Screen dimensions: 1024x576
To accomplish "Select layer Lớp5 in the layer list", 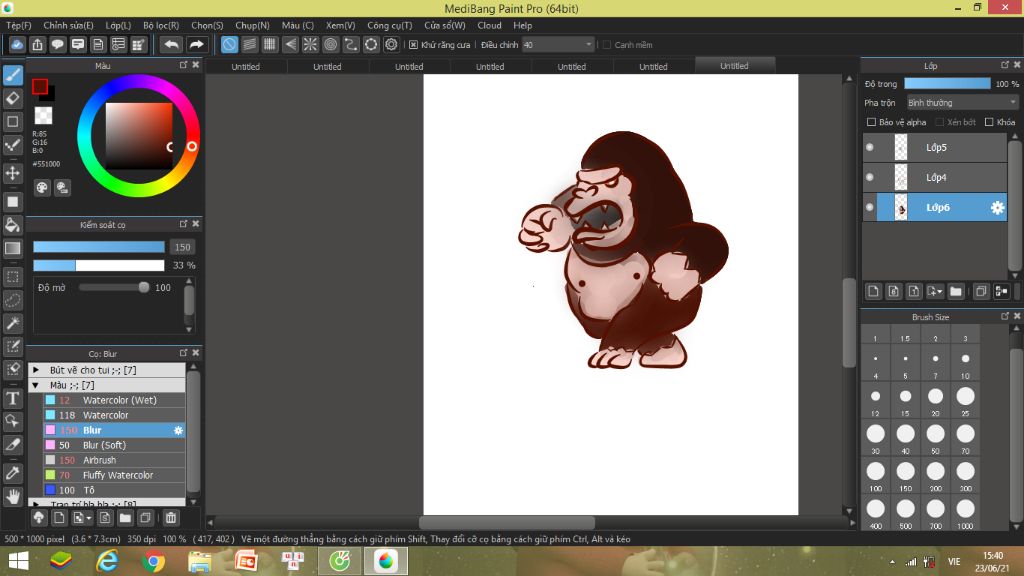I will click(x=935, y=148).
